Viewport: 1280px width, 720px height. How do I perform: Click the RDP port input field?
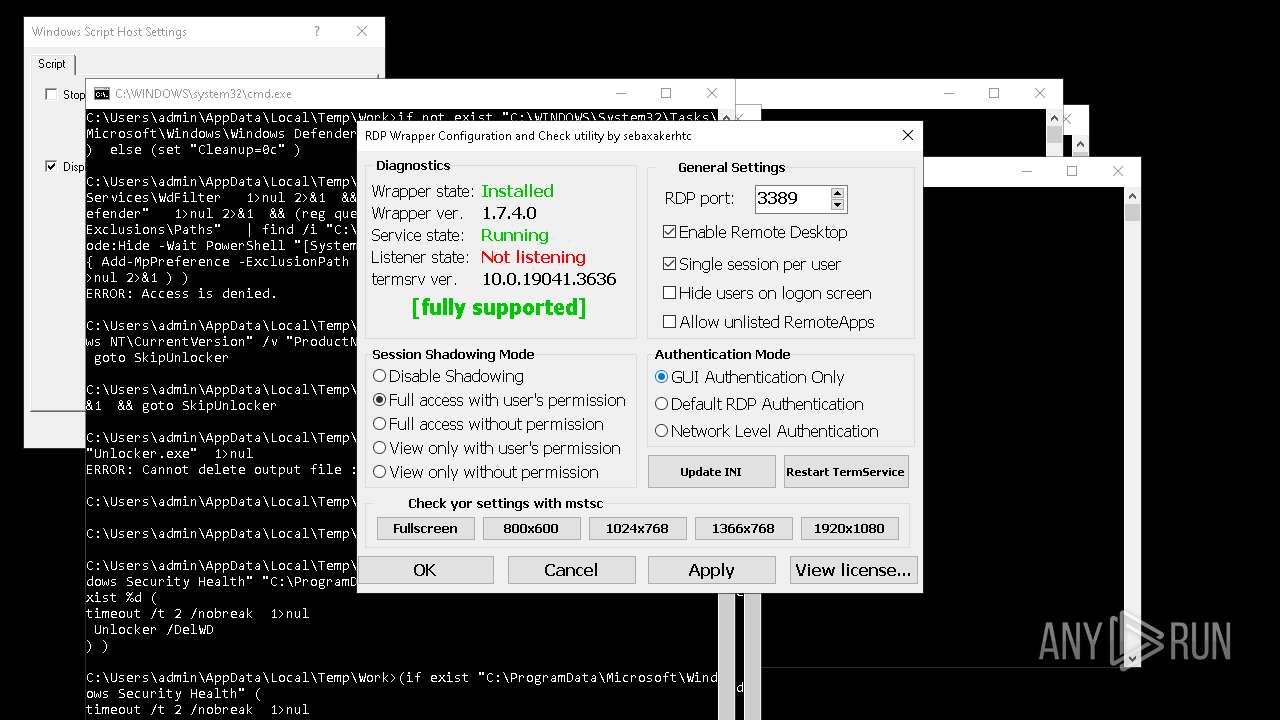[793, 198]
